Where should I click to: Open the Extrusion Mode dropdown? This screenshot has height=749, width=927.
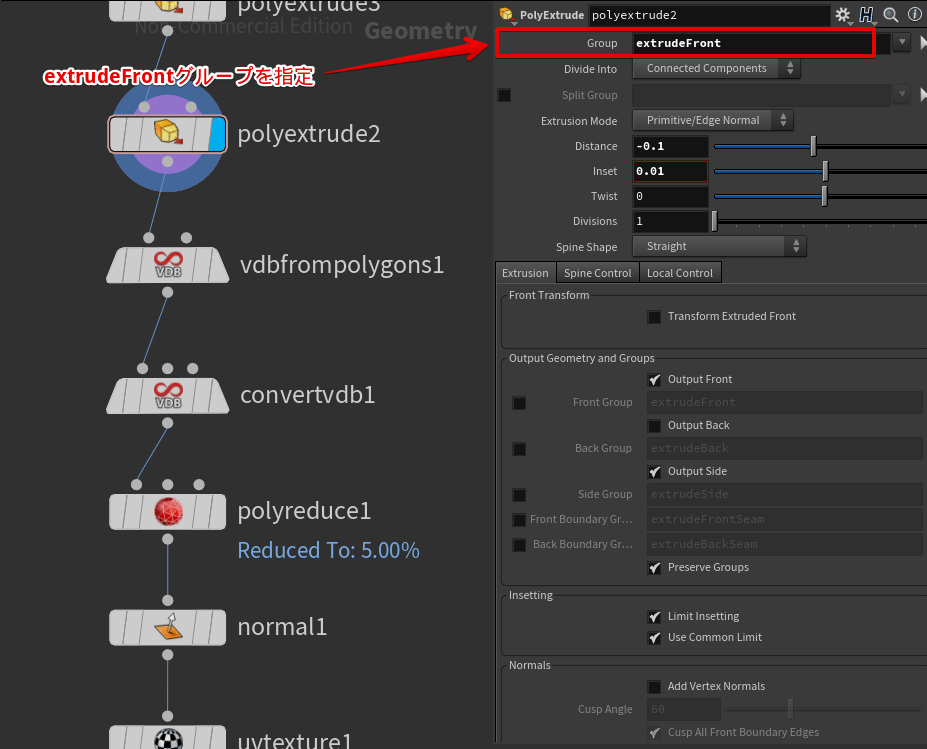point(713,120)
